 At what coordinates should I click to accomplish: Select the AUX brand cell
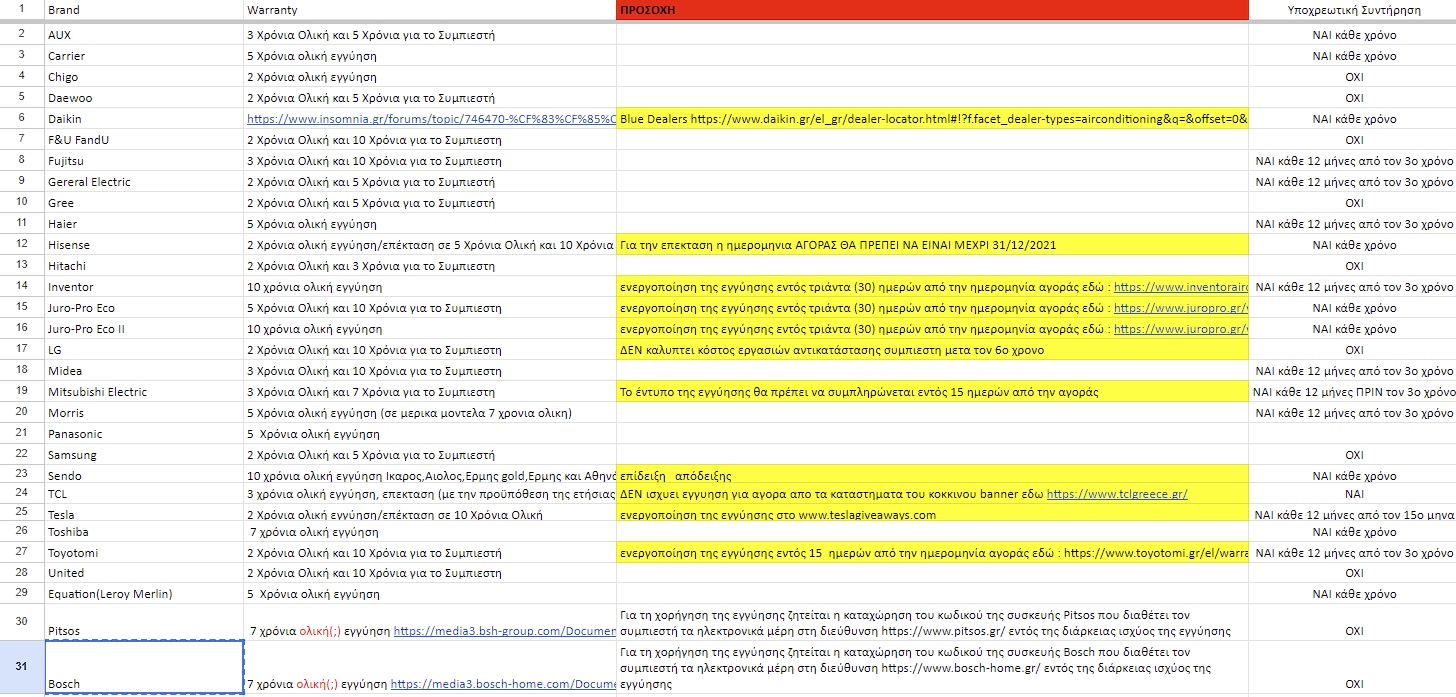click(x=144, y=35)
